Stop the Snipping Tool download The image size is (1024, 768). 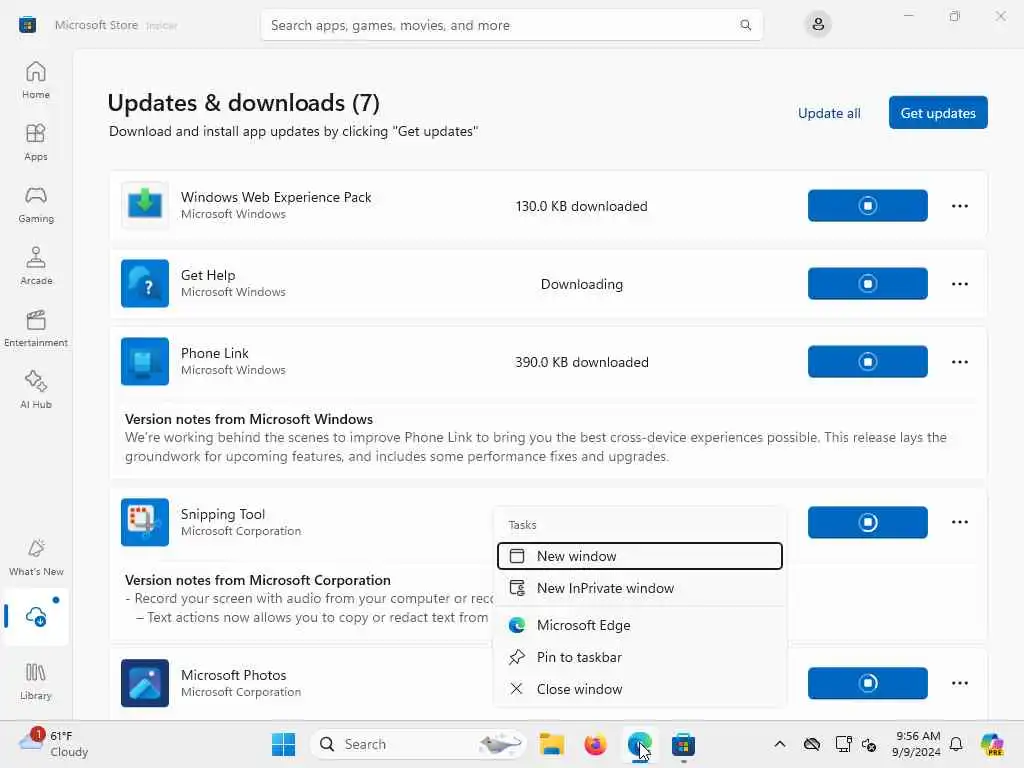tap(867, 522)
